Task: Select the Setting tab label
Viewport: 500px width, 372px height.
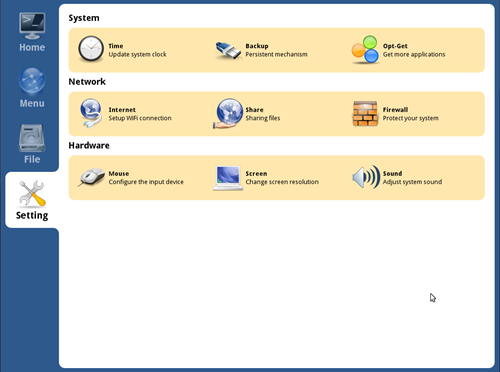Action: coord(32,215)
